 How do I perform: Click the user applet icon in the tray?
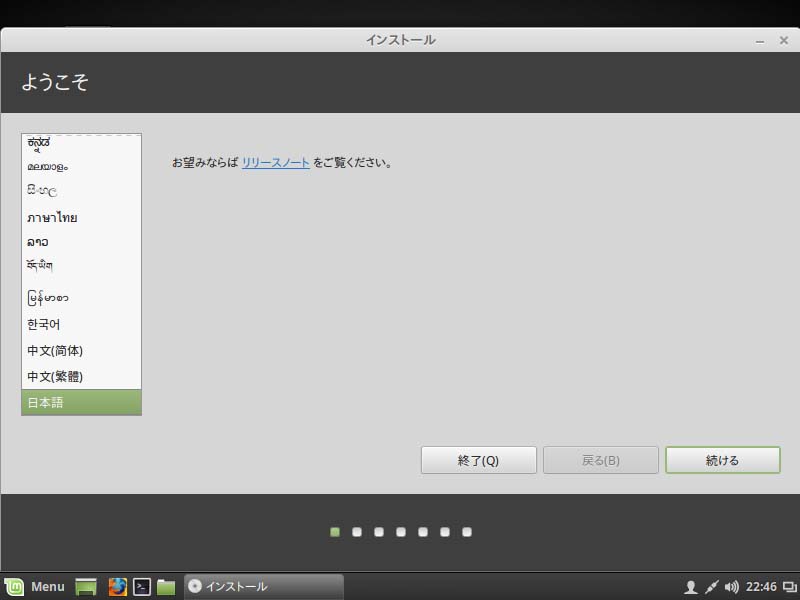click(x=691, y=587)
